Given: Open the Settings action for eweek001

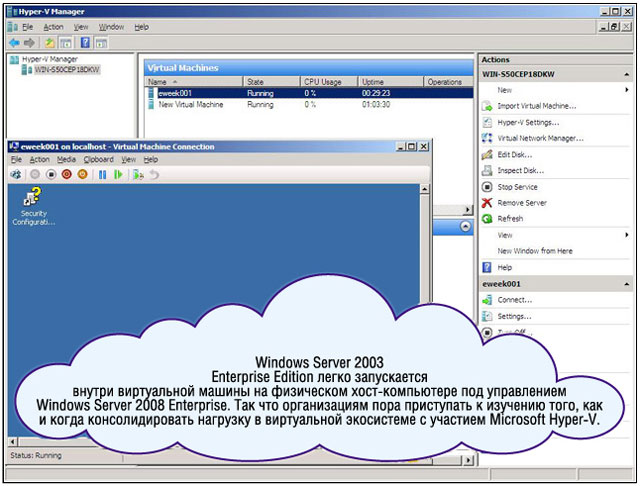Looking at the screenshot, I should tap(514, 316).
